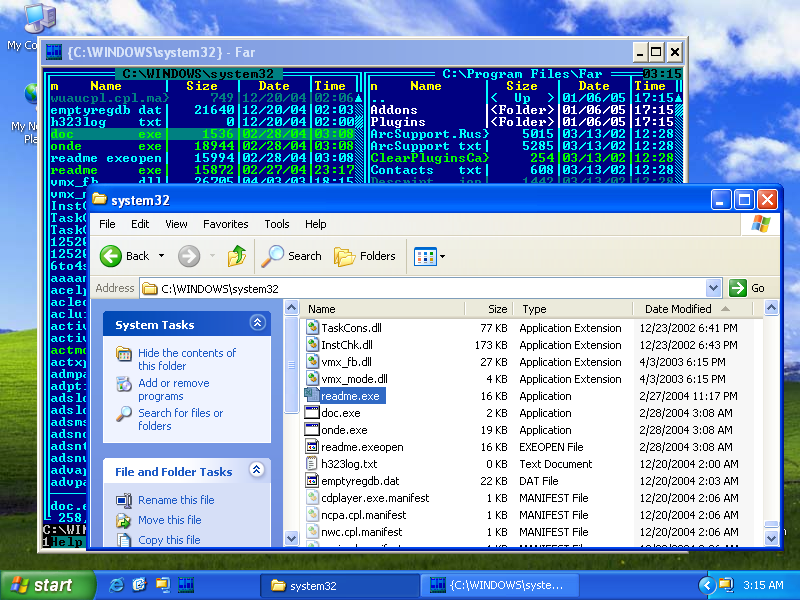This screenshot has height=600, width=800.
Task: Toggle the Folders pane button
Action: coord(365,256)
